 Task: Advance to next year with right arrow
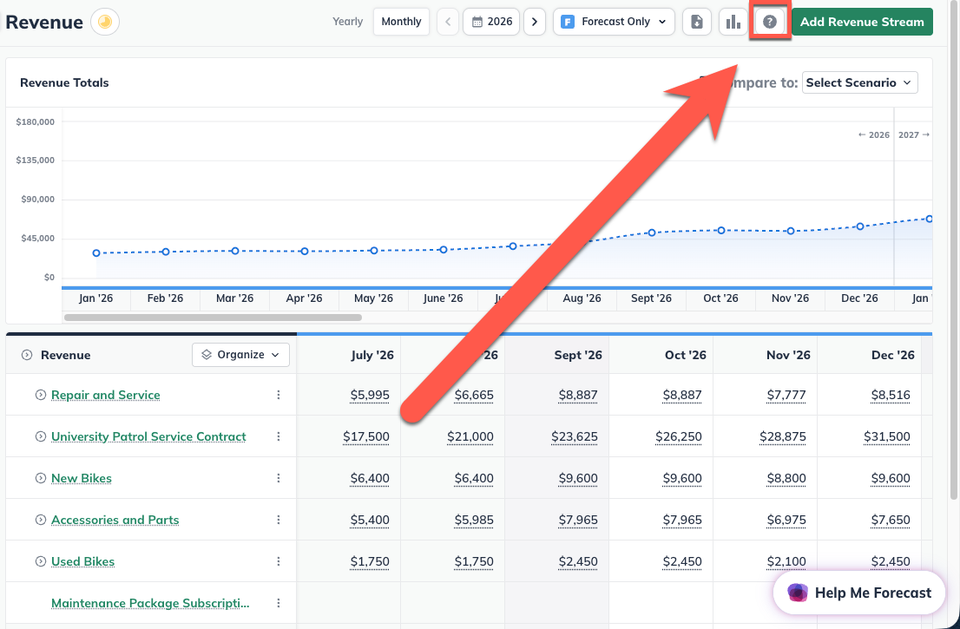pyautogui.click(x=534, y=22)
